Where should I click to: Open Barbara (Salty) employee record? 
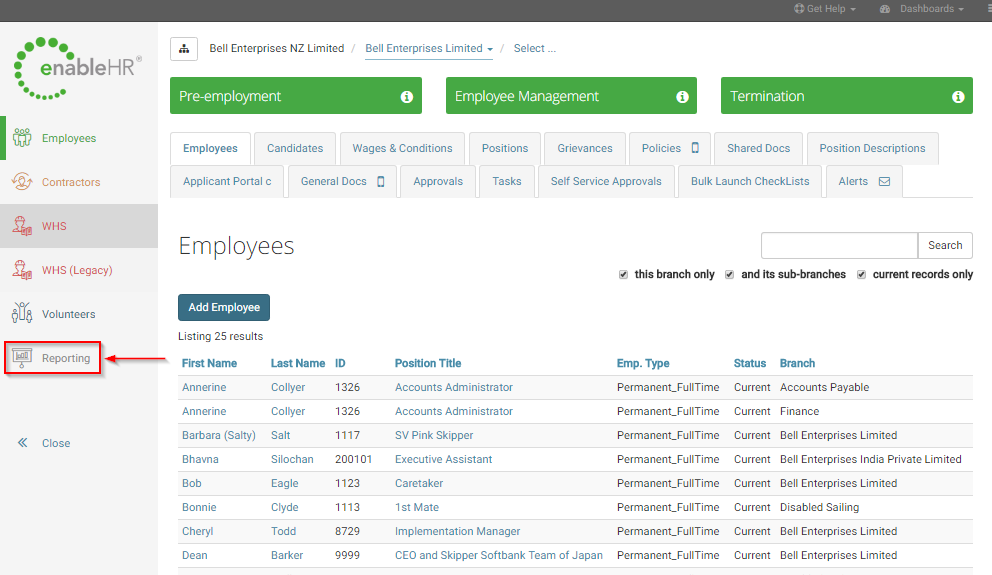point(219,435)
